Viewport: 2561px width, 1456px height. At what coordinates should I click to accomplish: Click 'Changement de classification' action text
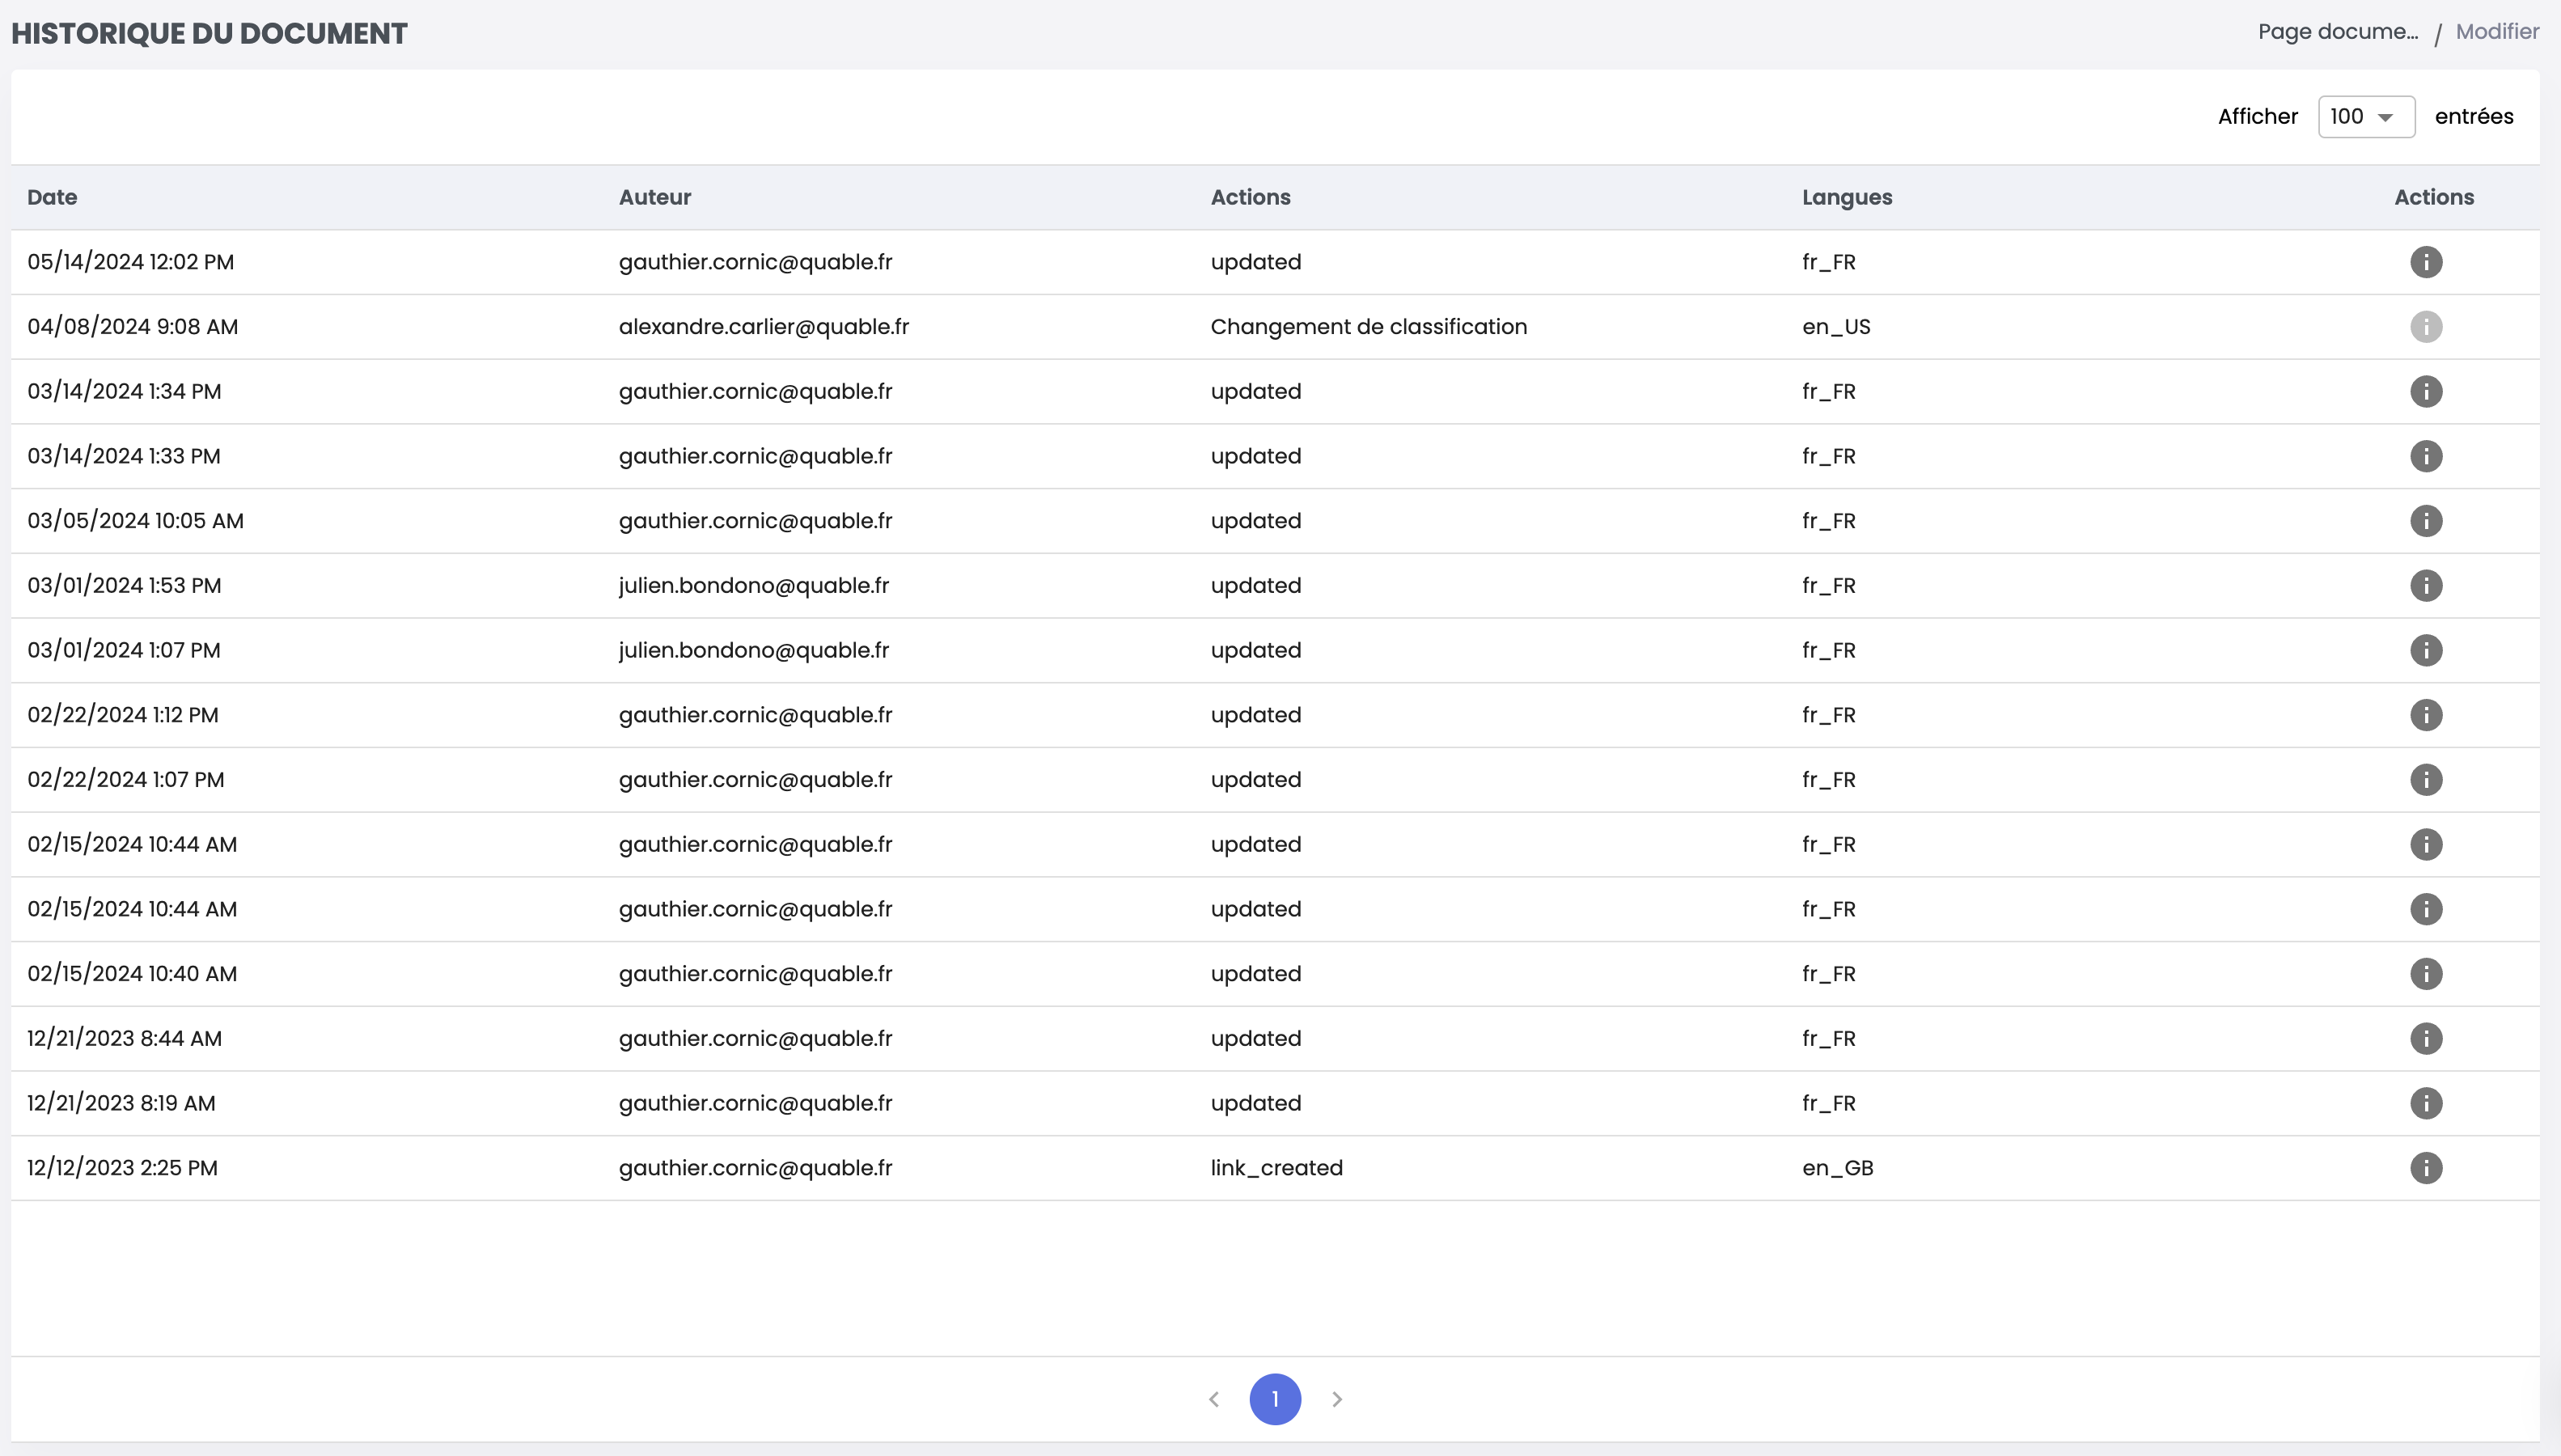(1369, 327)
